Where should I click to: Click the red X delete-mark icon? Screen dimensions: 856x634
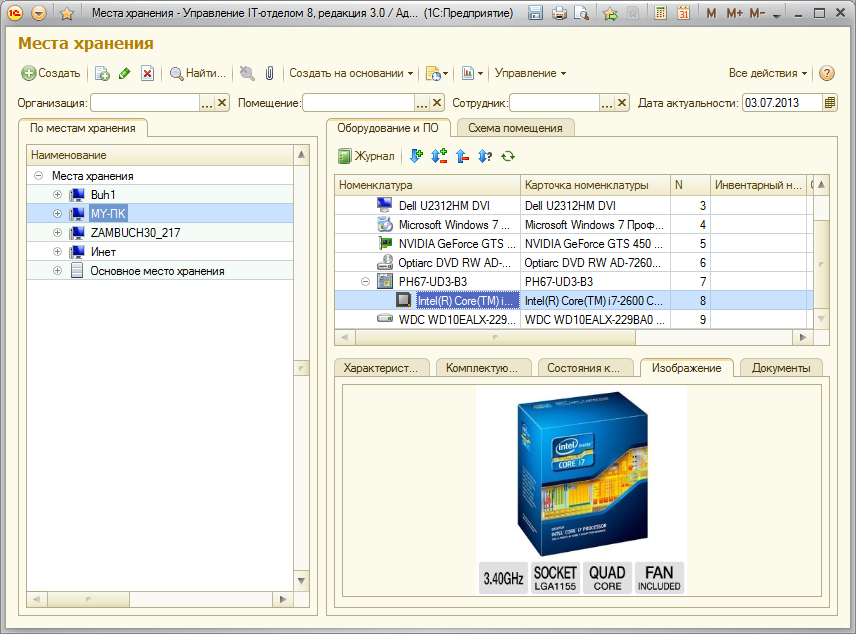147,73
